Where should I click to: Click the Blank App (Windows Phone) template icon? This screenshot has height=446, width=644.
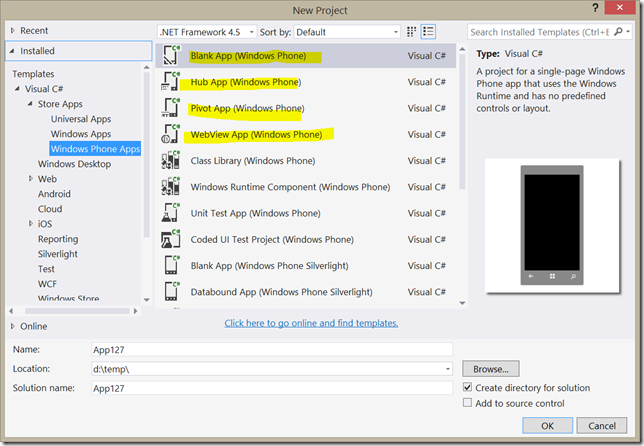(171, 55)
